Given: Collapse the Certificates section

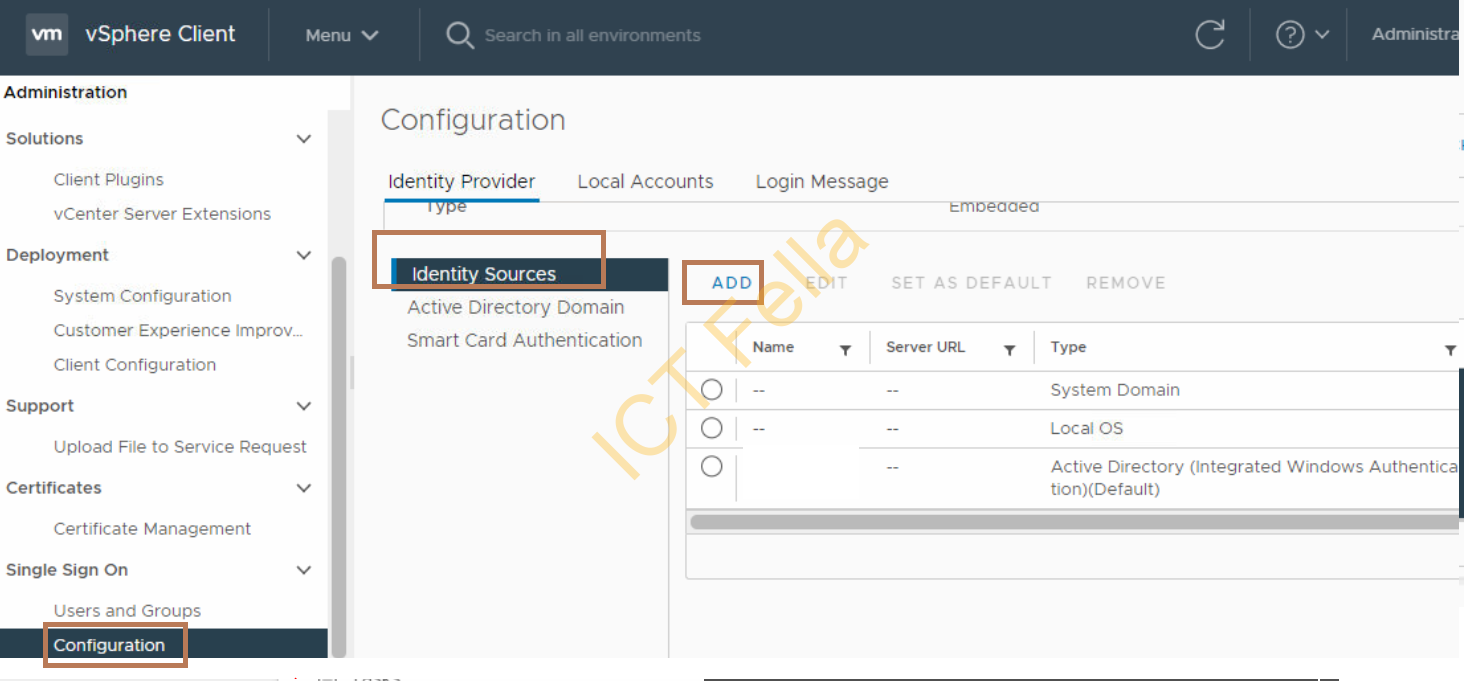Looking at the screenshot, I should coord(304,488).
